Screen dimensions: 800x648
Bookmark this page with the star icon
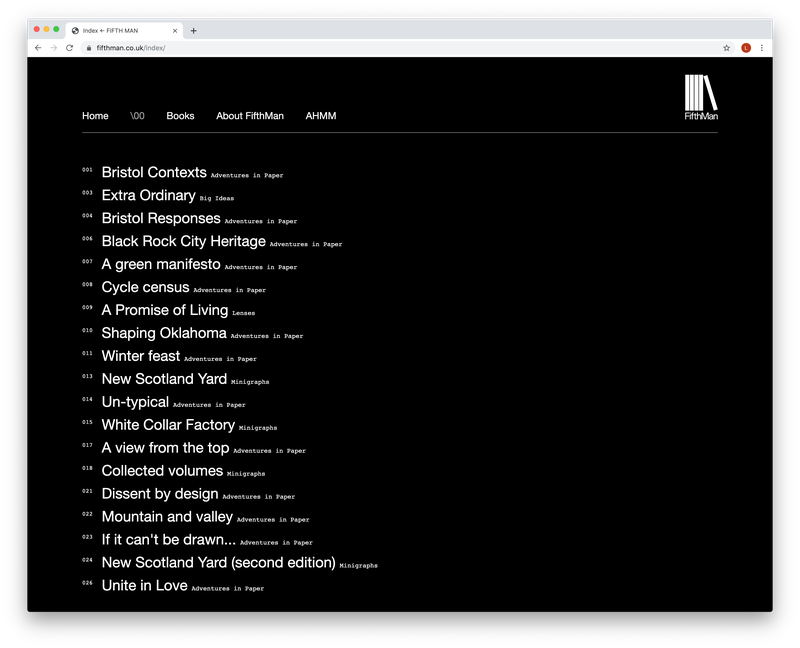click(x=727, y=48)
